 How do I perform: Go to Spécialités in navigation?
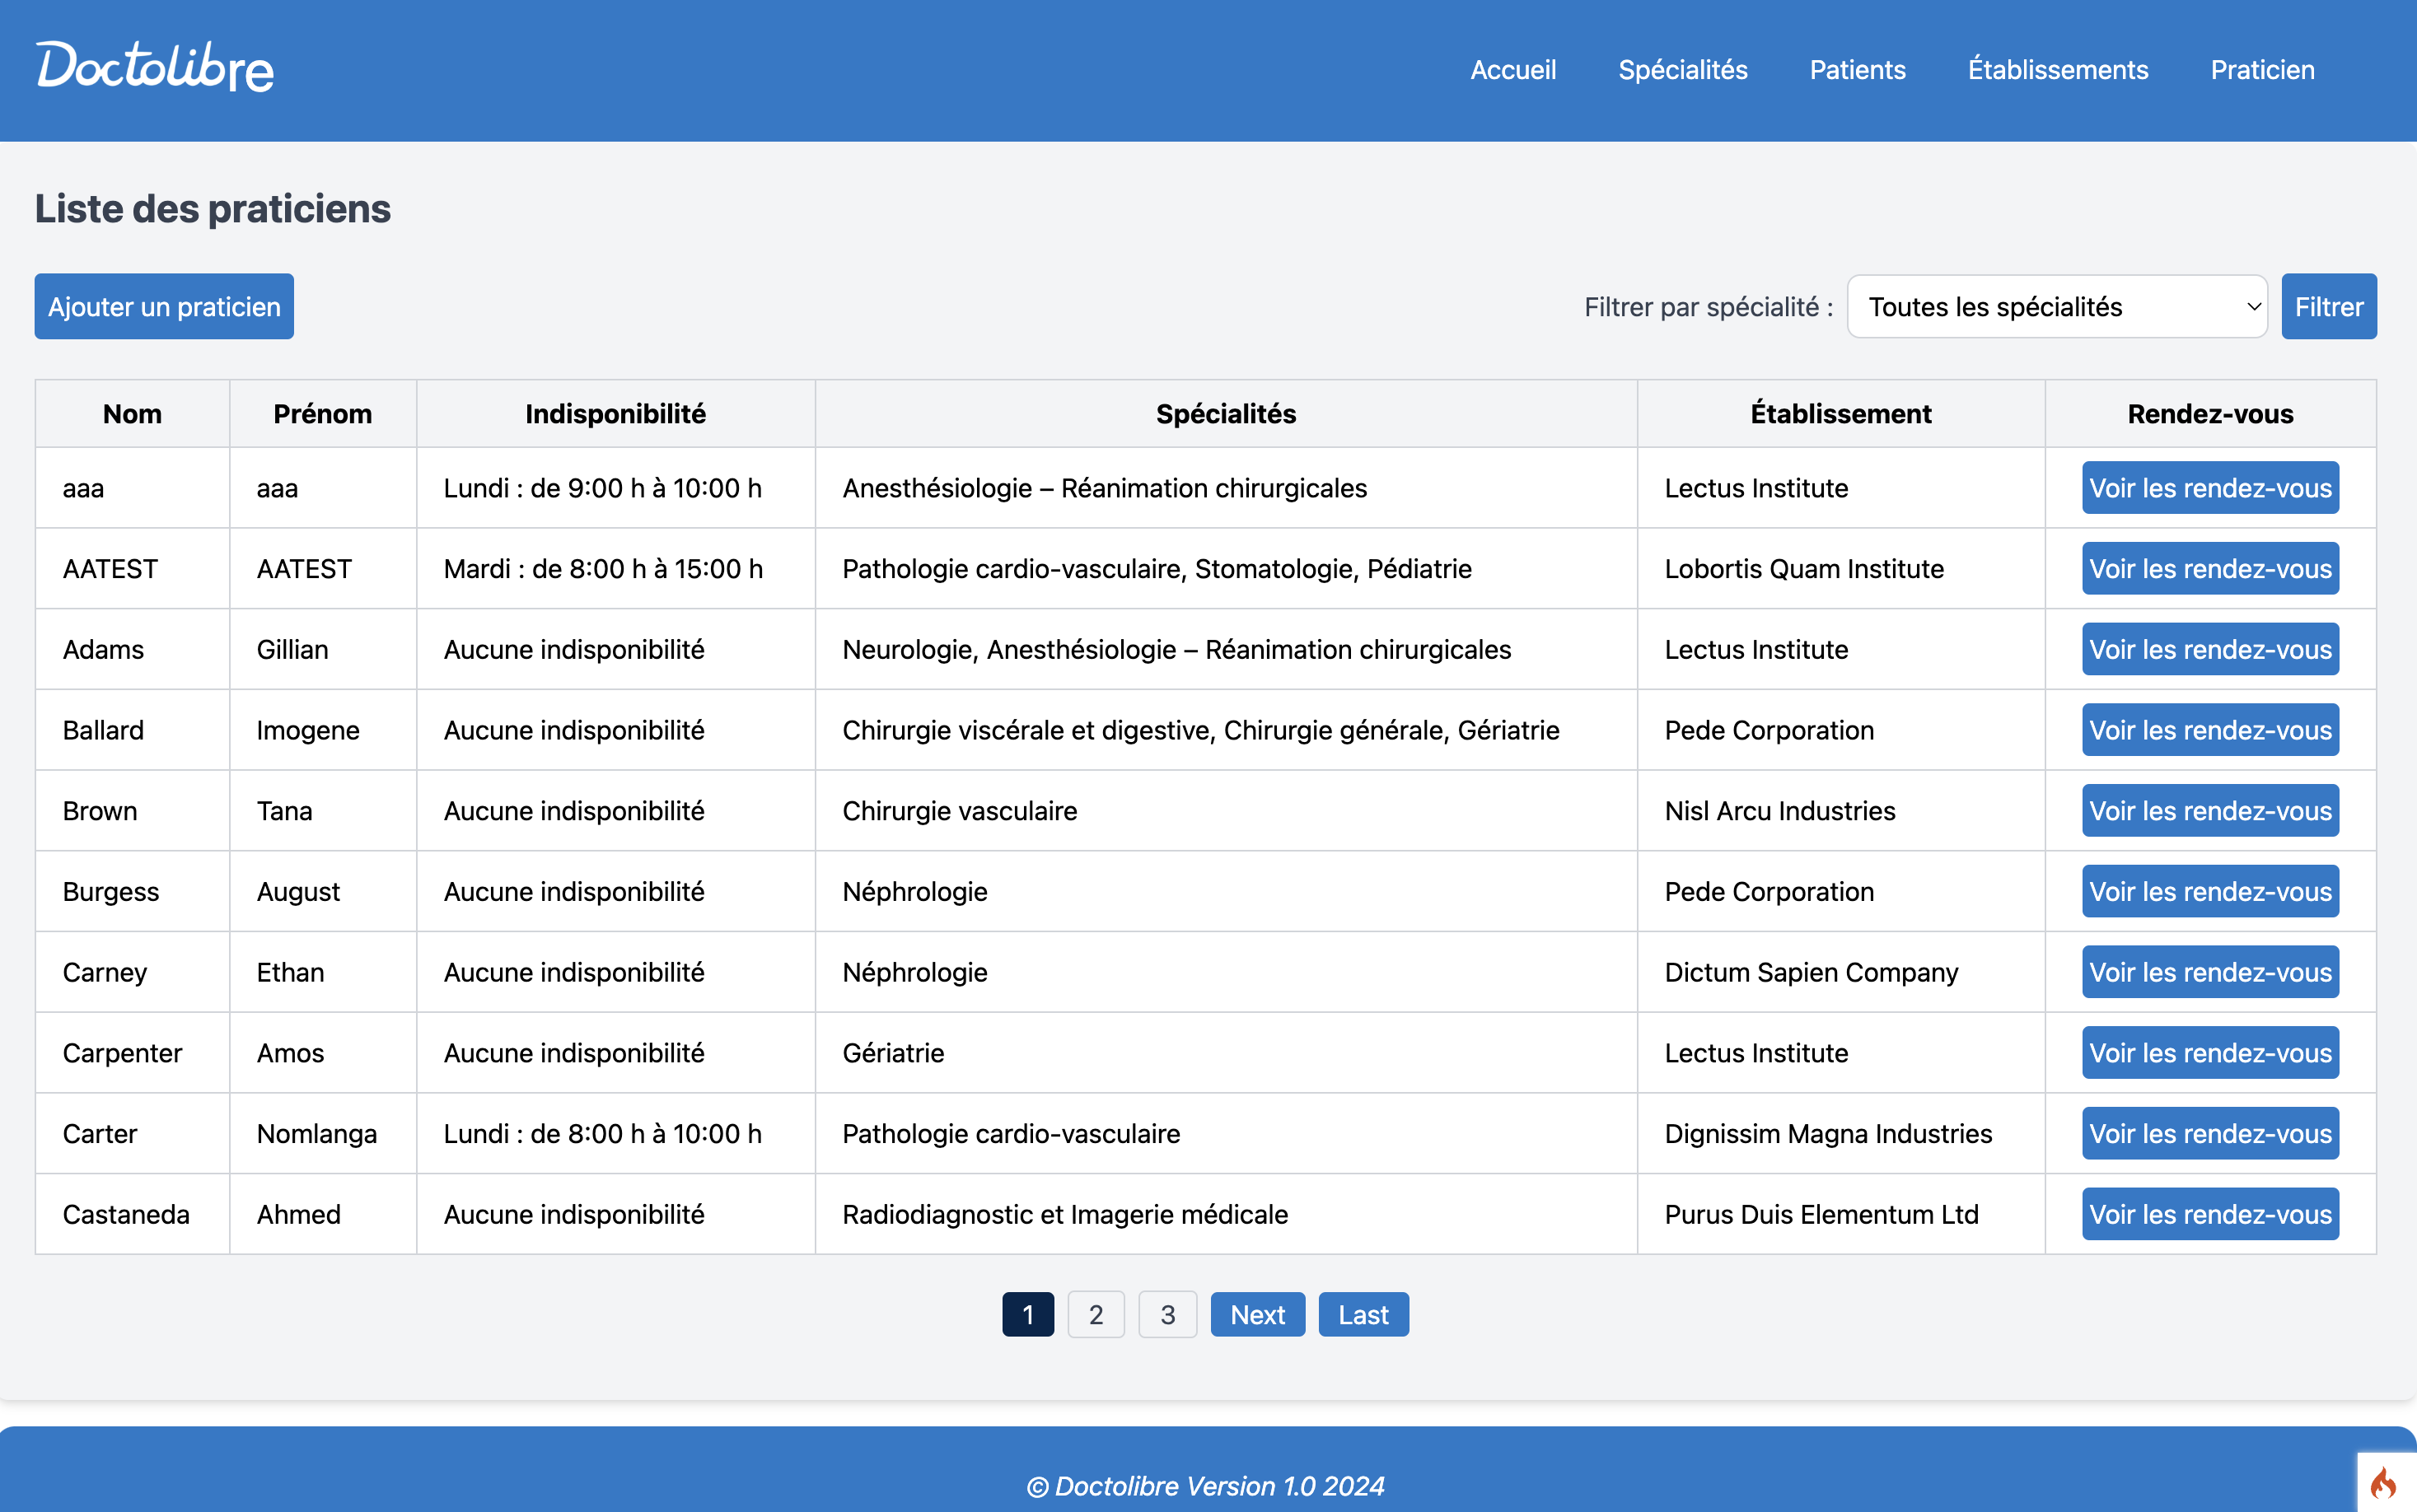pyautogui.click(x=1682, y=70)
